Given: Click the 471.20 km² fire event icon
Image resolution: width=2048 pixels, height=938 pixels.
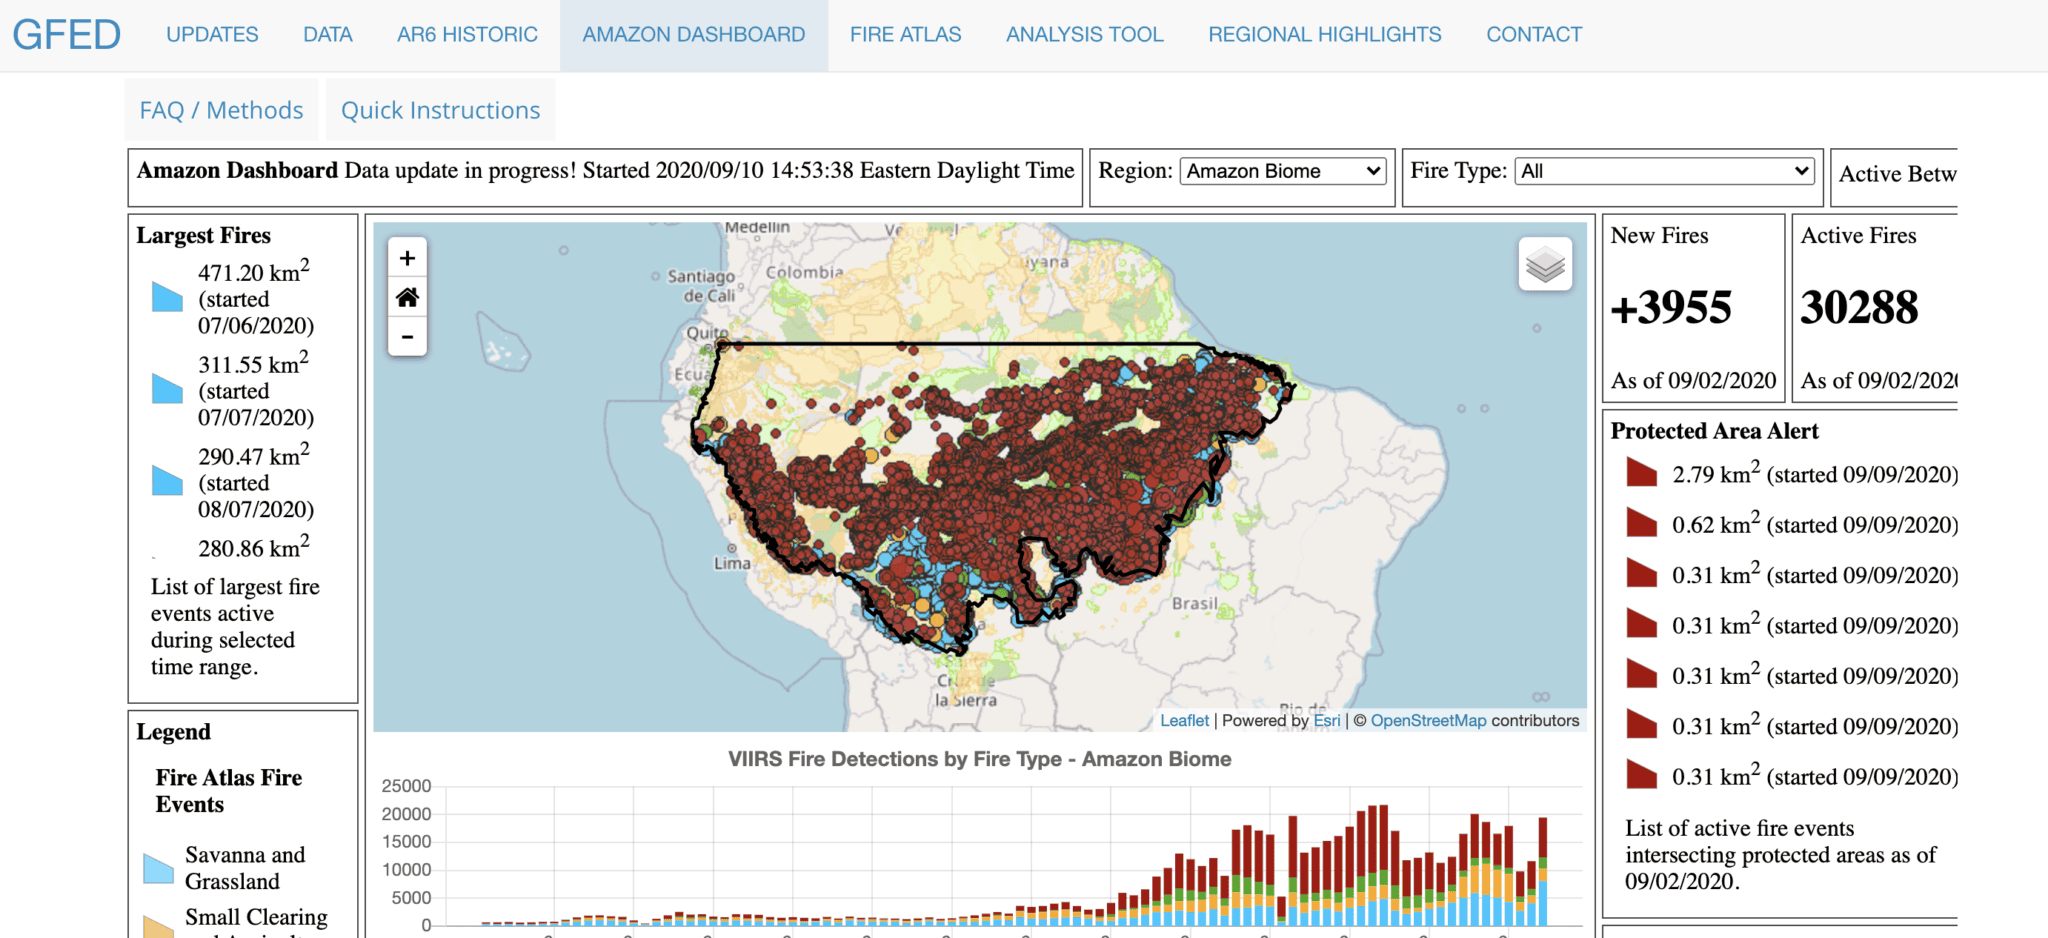Looking at the screenshot, I should pos(165,297).
